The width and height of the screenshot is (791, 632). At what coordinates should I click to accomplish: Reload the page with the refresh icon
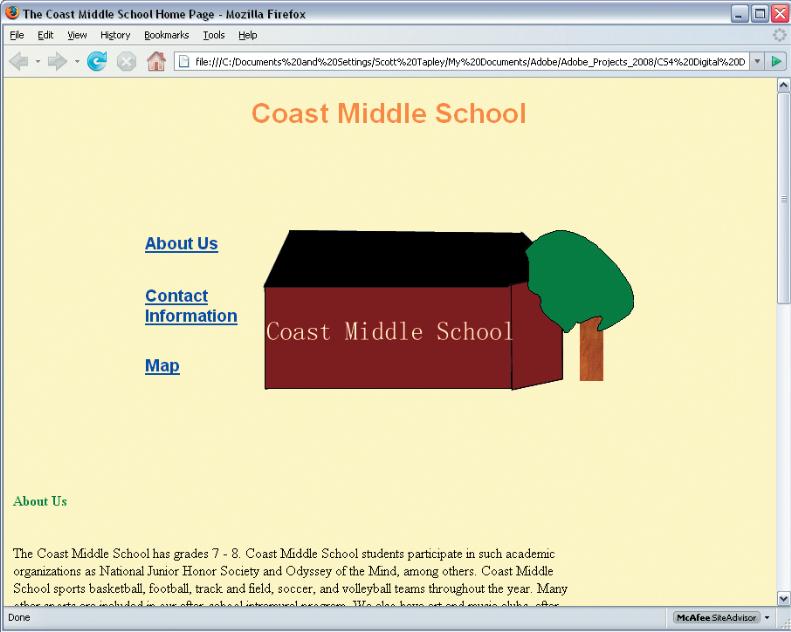click(x=97, y=62)
